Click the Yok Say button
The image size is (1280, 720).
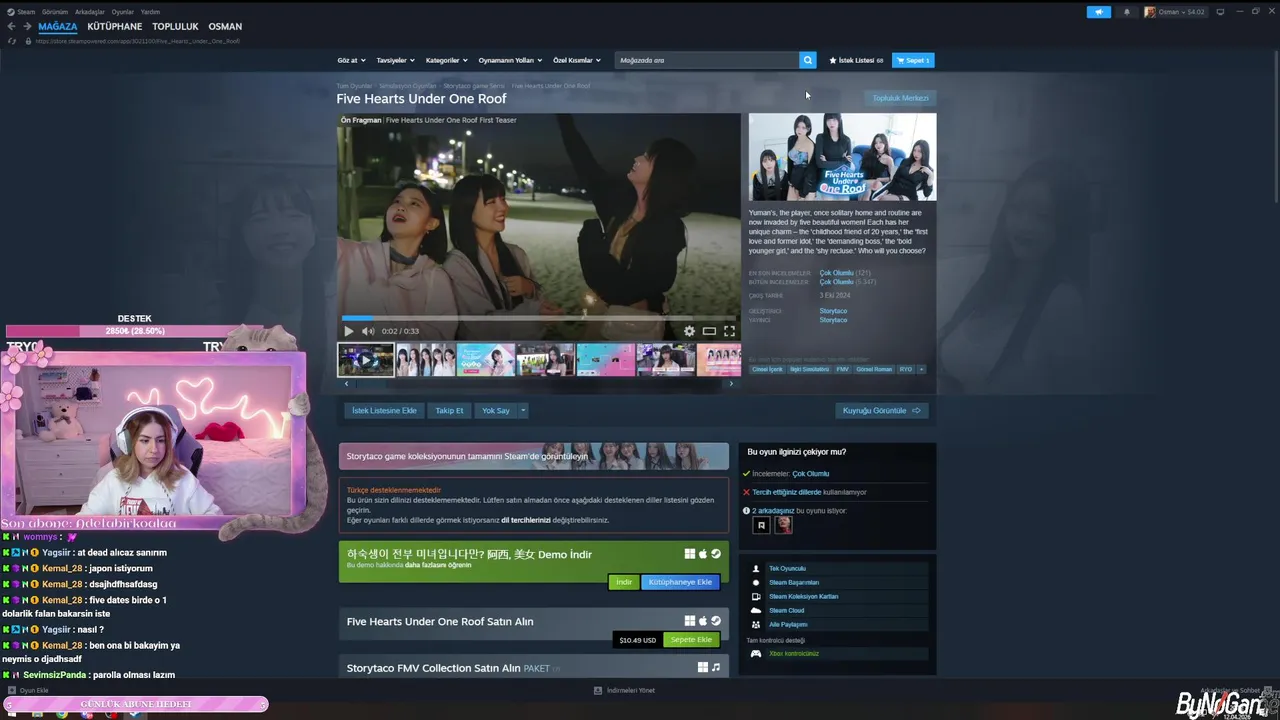(496, 410)
